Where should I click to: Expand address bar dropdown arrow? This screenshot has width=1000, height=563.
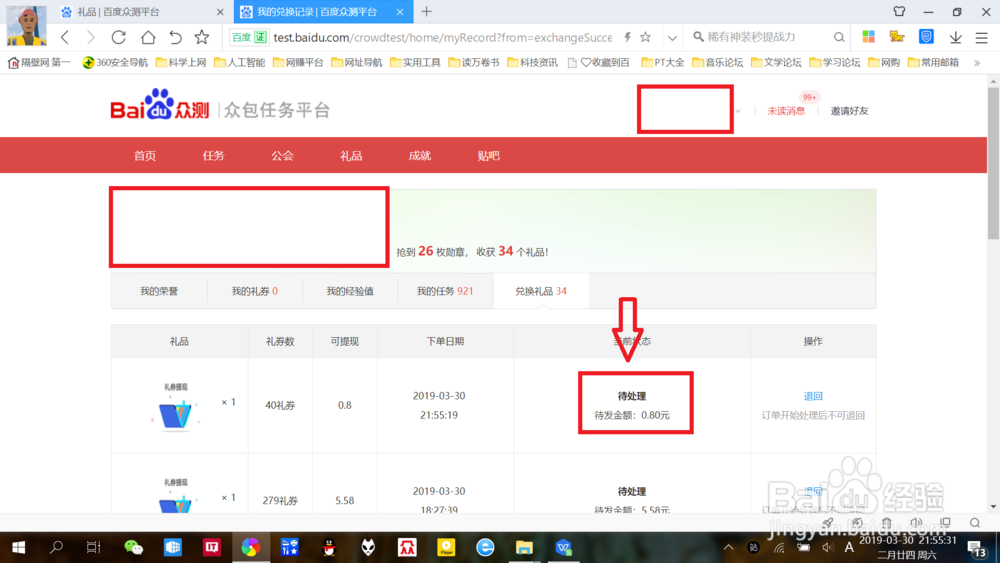click(672, 38)
